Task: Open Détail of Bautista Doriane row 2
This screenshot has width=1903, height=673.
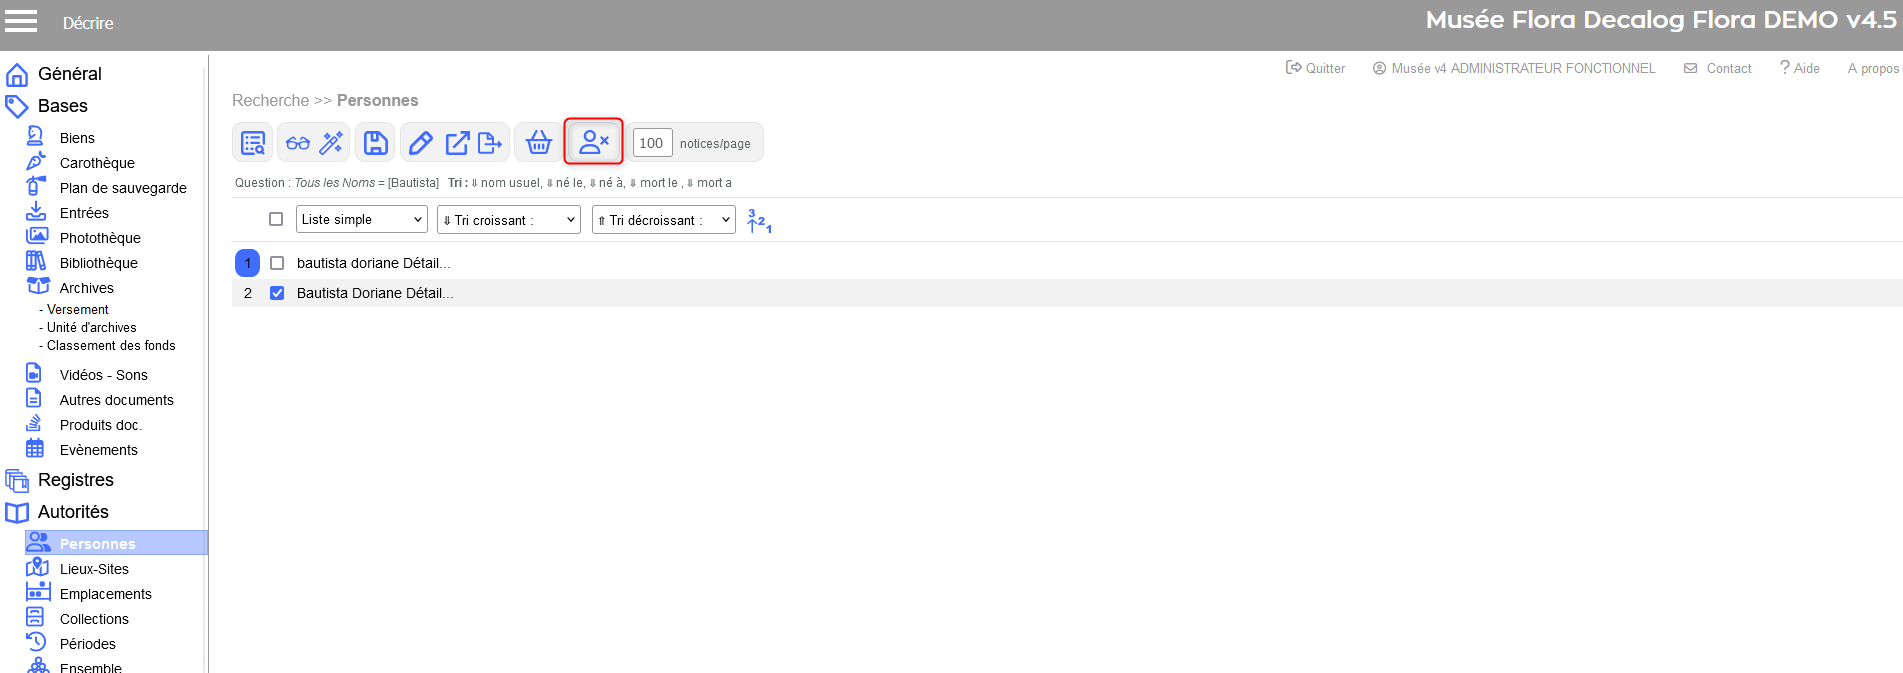Action: 430,293
